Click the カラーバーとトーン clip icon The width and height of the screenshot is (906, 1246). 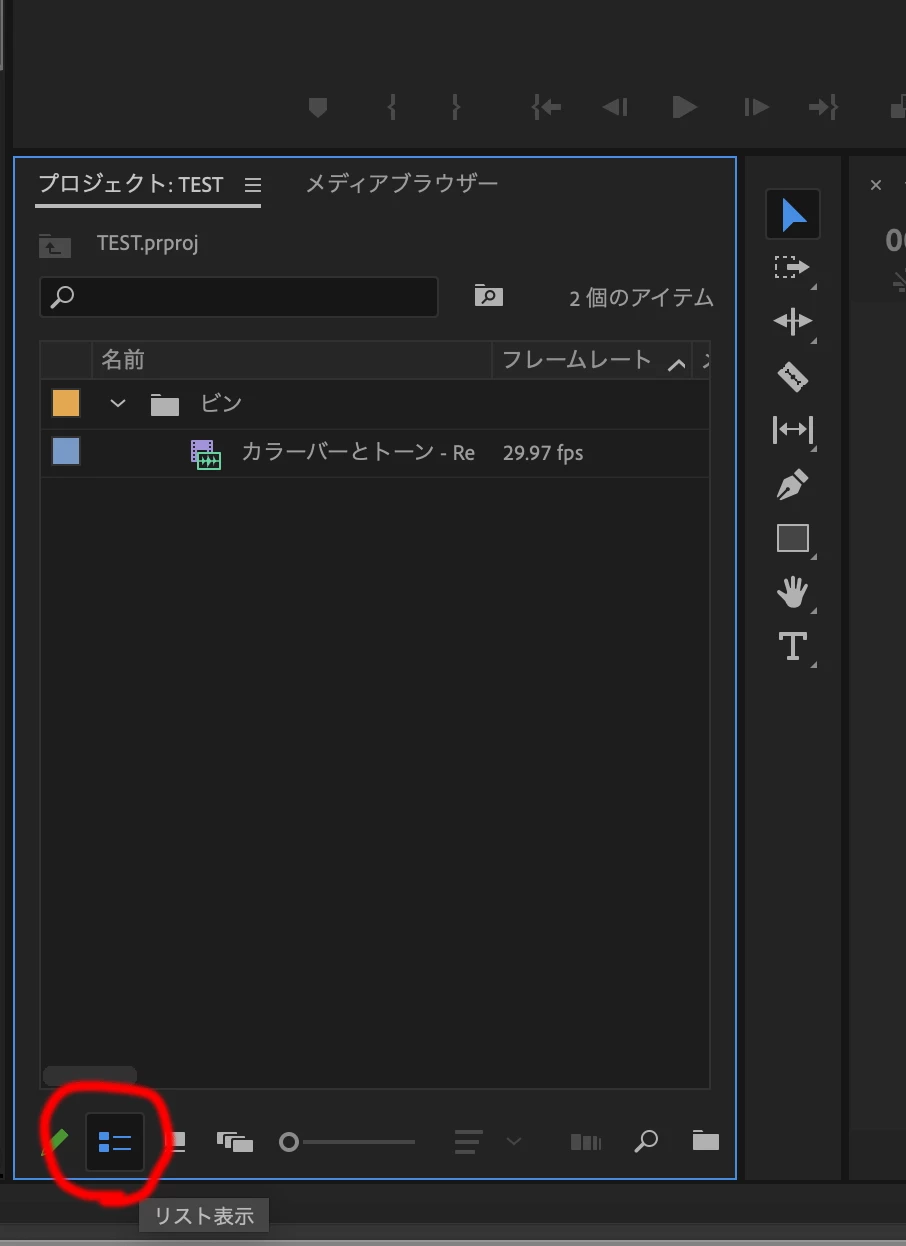pos(206,455)
